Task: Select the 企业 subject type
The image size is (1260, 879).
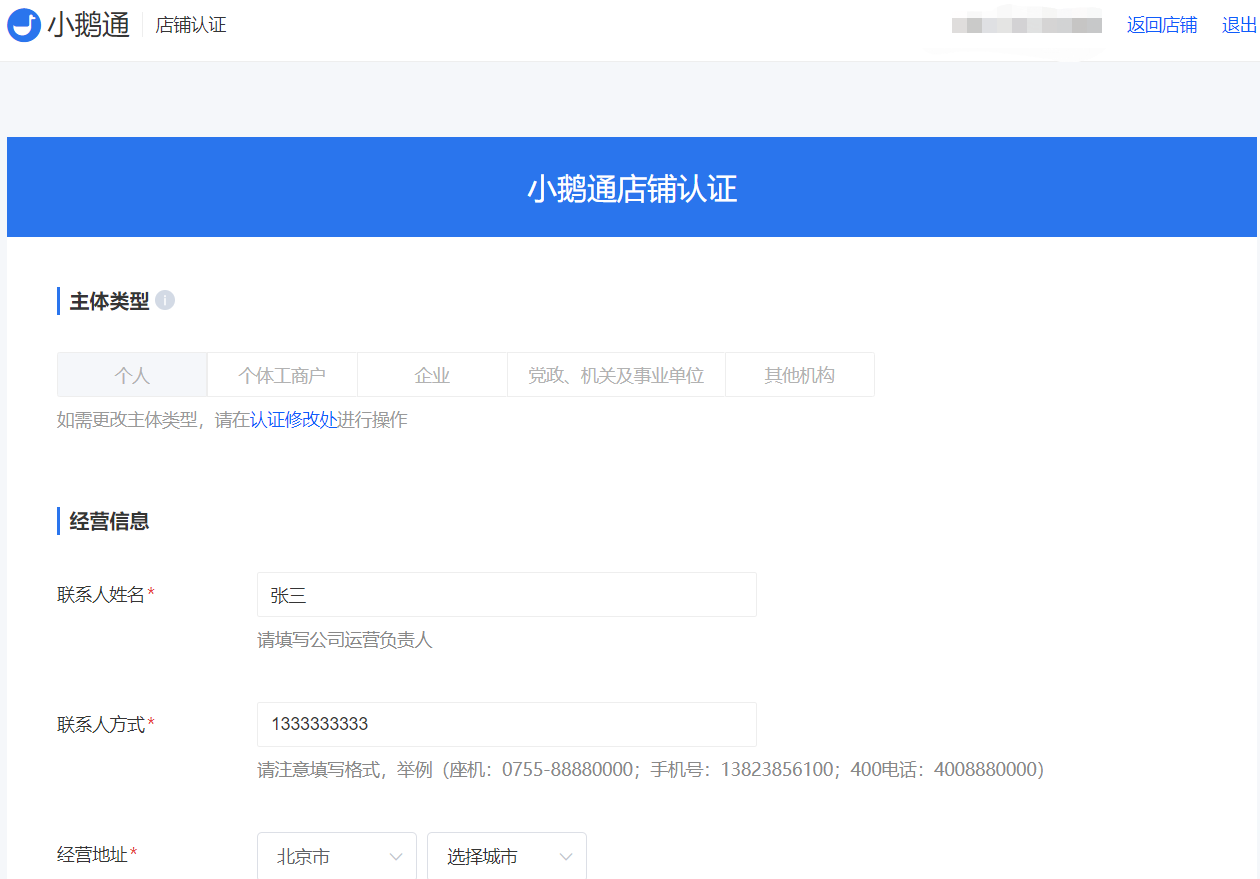Action: coord(432,374)
